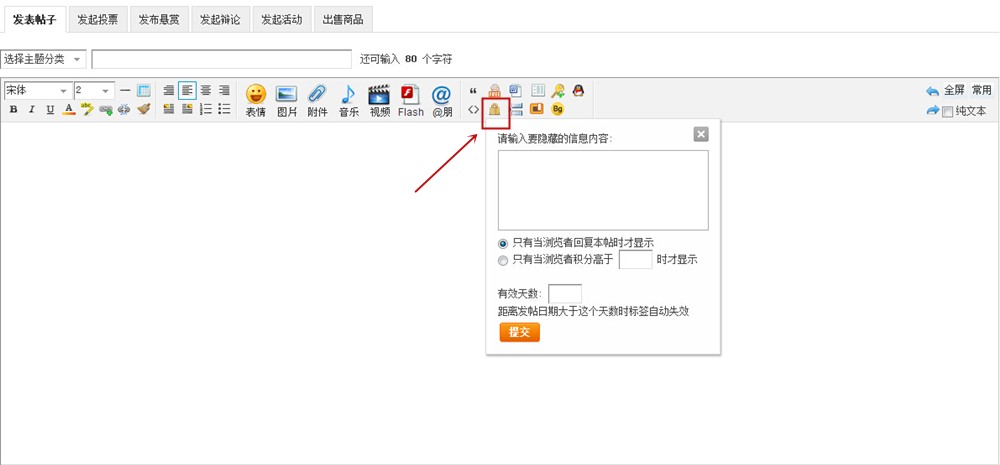This screenshot has width=1000, height=465.
Task: Click the orange 提交 submit button
Action: coord(519,332)
